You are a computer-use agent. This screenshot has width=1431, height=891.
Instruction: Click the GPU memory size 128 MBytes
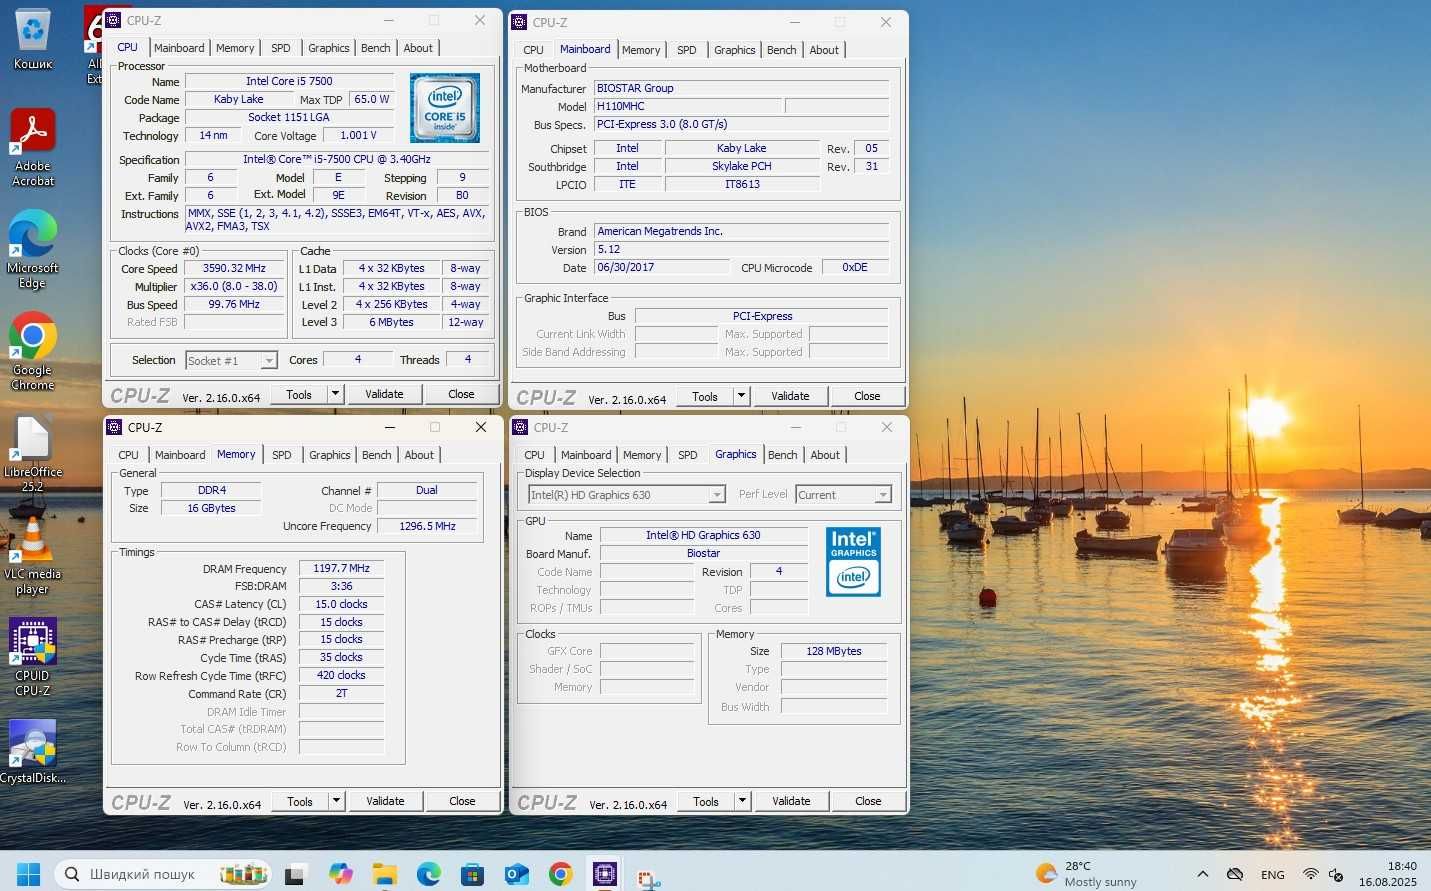click(x=834, y=651)
